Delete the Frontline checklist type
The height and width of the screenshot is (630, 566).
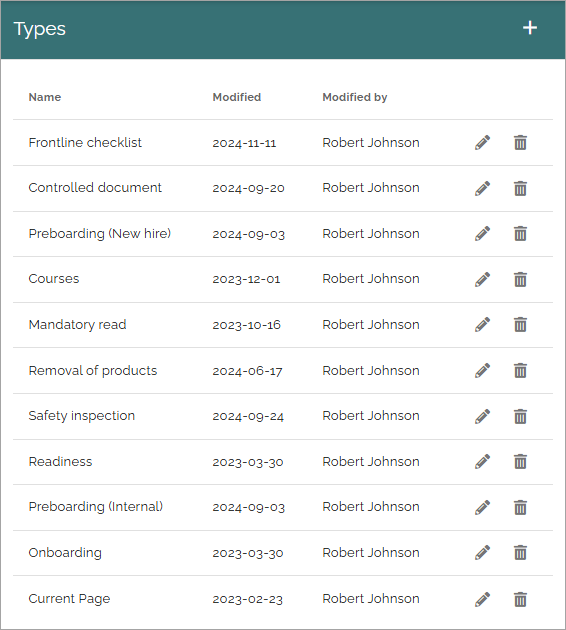point(520,143)
